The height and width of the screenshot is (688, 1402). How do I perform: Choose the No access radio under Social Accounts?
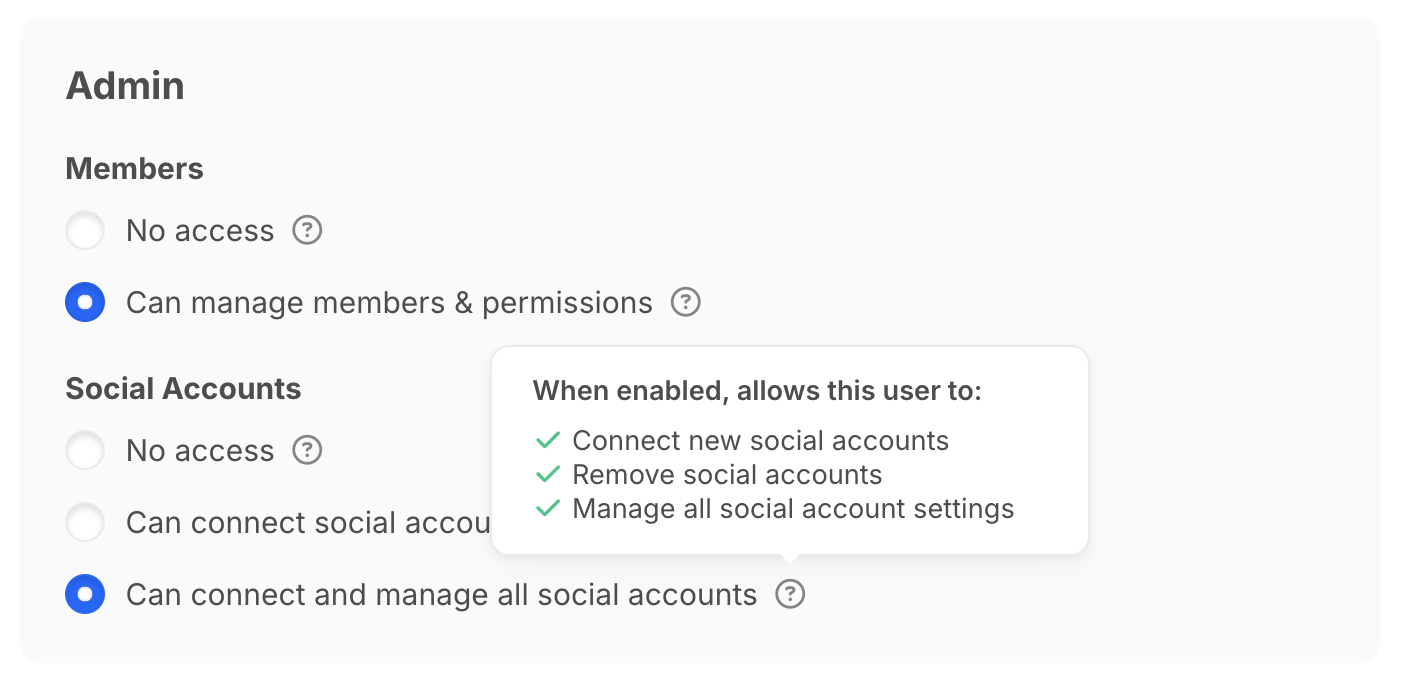[85, 451]
